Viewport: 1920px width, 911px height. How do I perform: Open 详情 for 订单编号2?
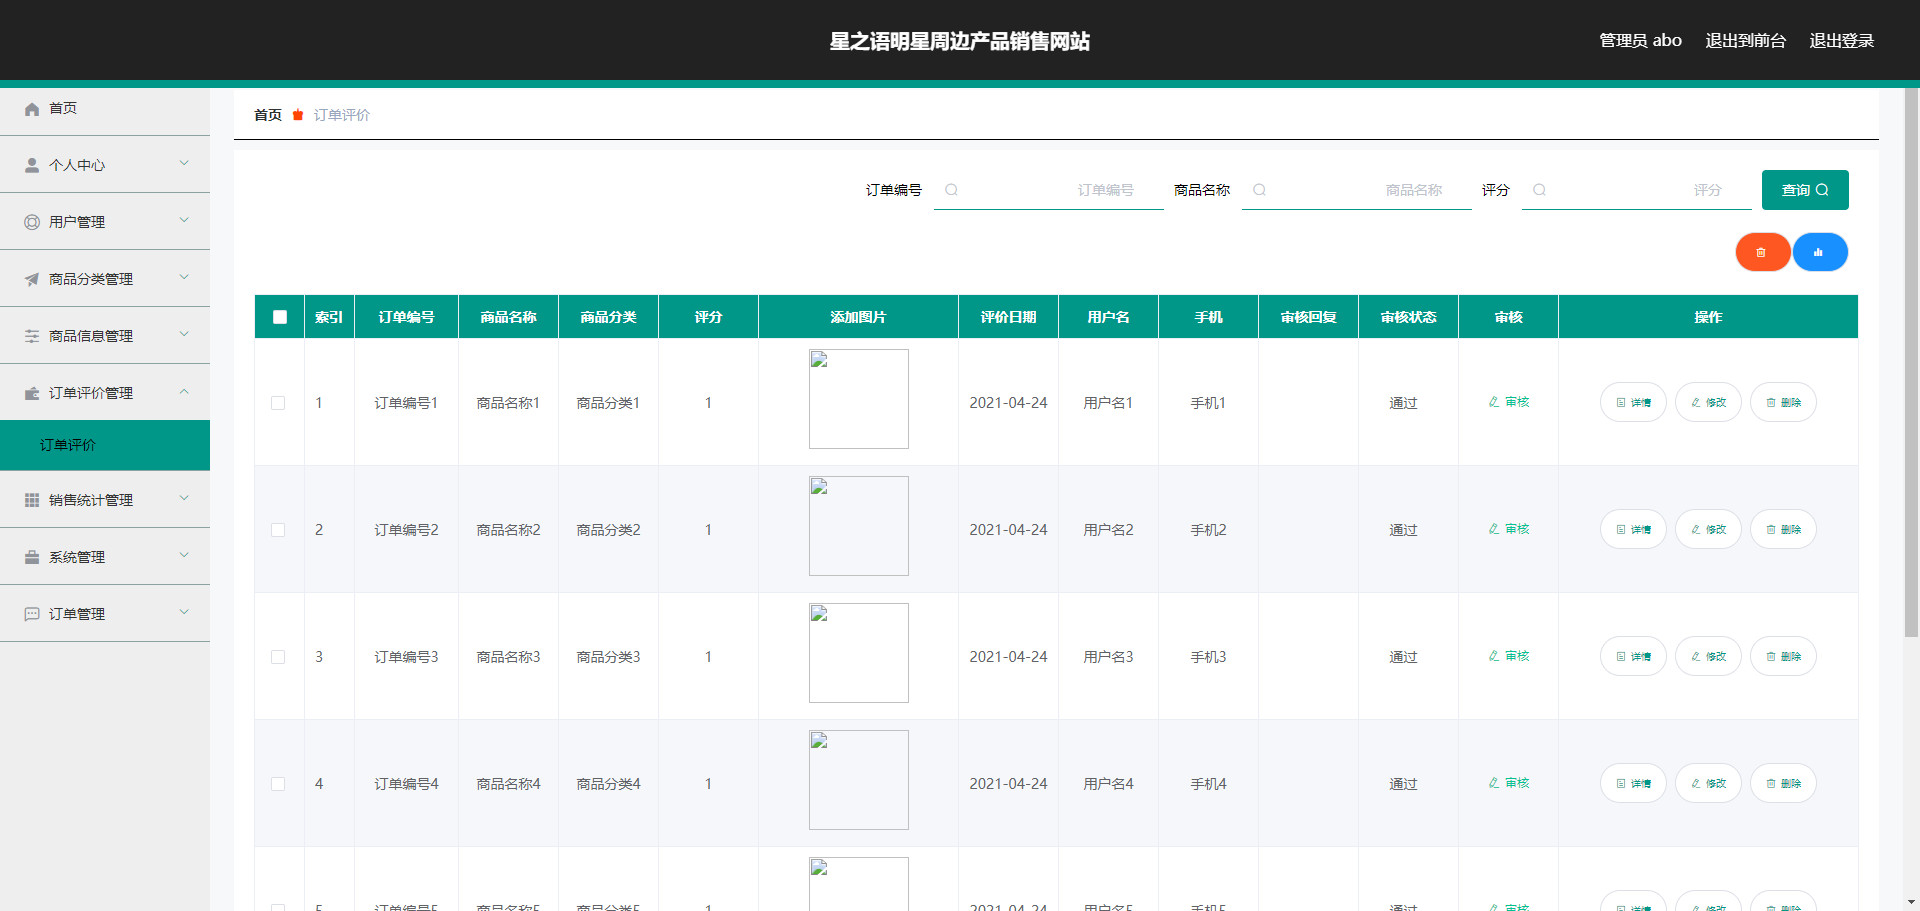click(x=1633, y=529)
